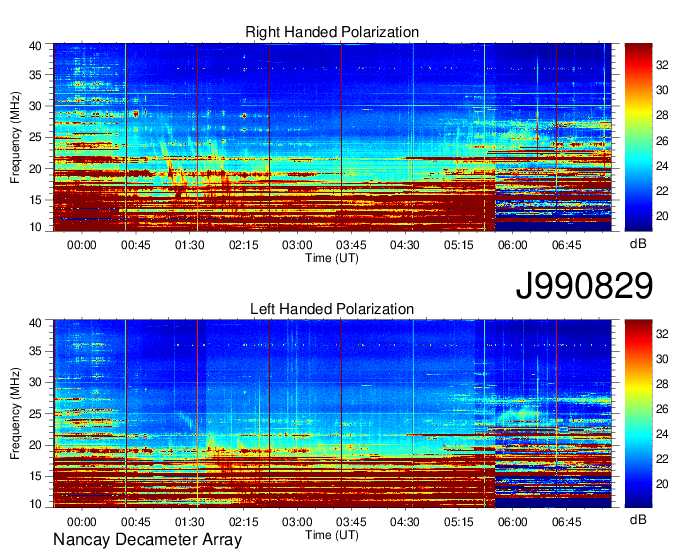Click "Time (UT)" label under Left Handed plot
This screenshot has width=680, height=552.
tap(332, 535)
